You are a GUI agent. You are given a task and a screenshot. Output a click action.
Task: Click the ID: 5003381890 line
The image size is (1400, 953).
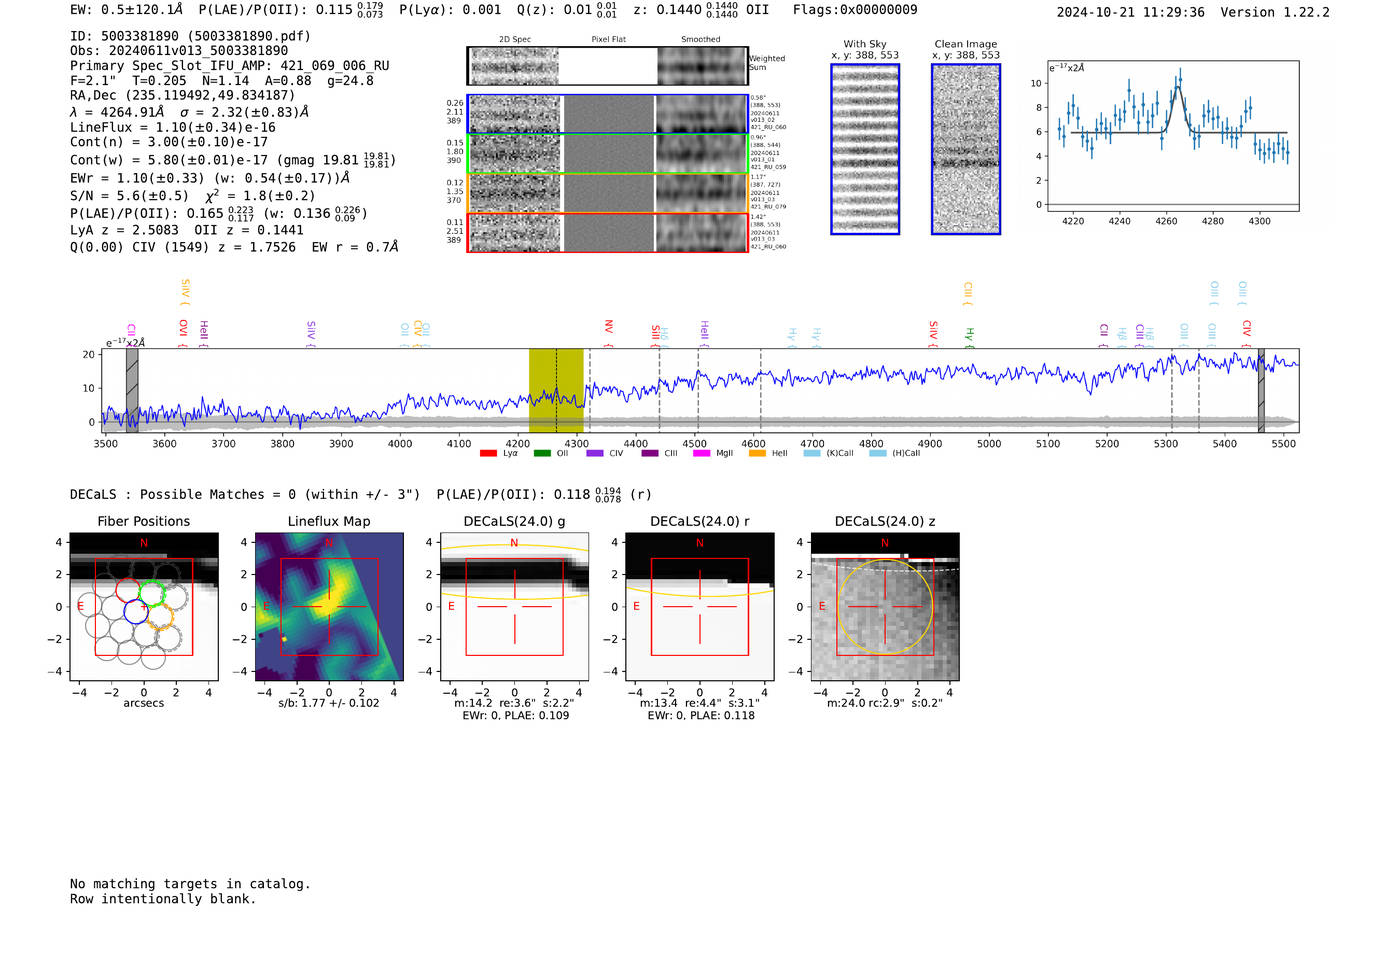tap(190, 36)
